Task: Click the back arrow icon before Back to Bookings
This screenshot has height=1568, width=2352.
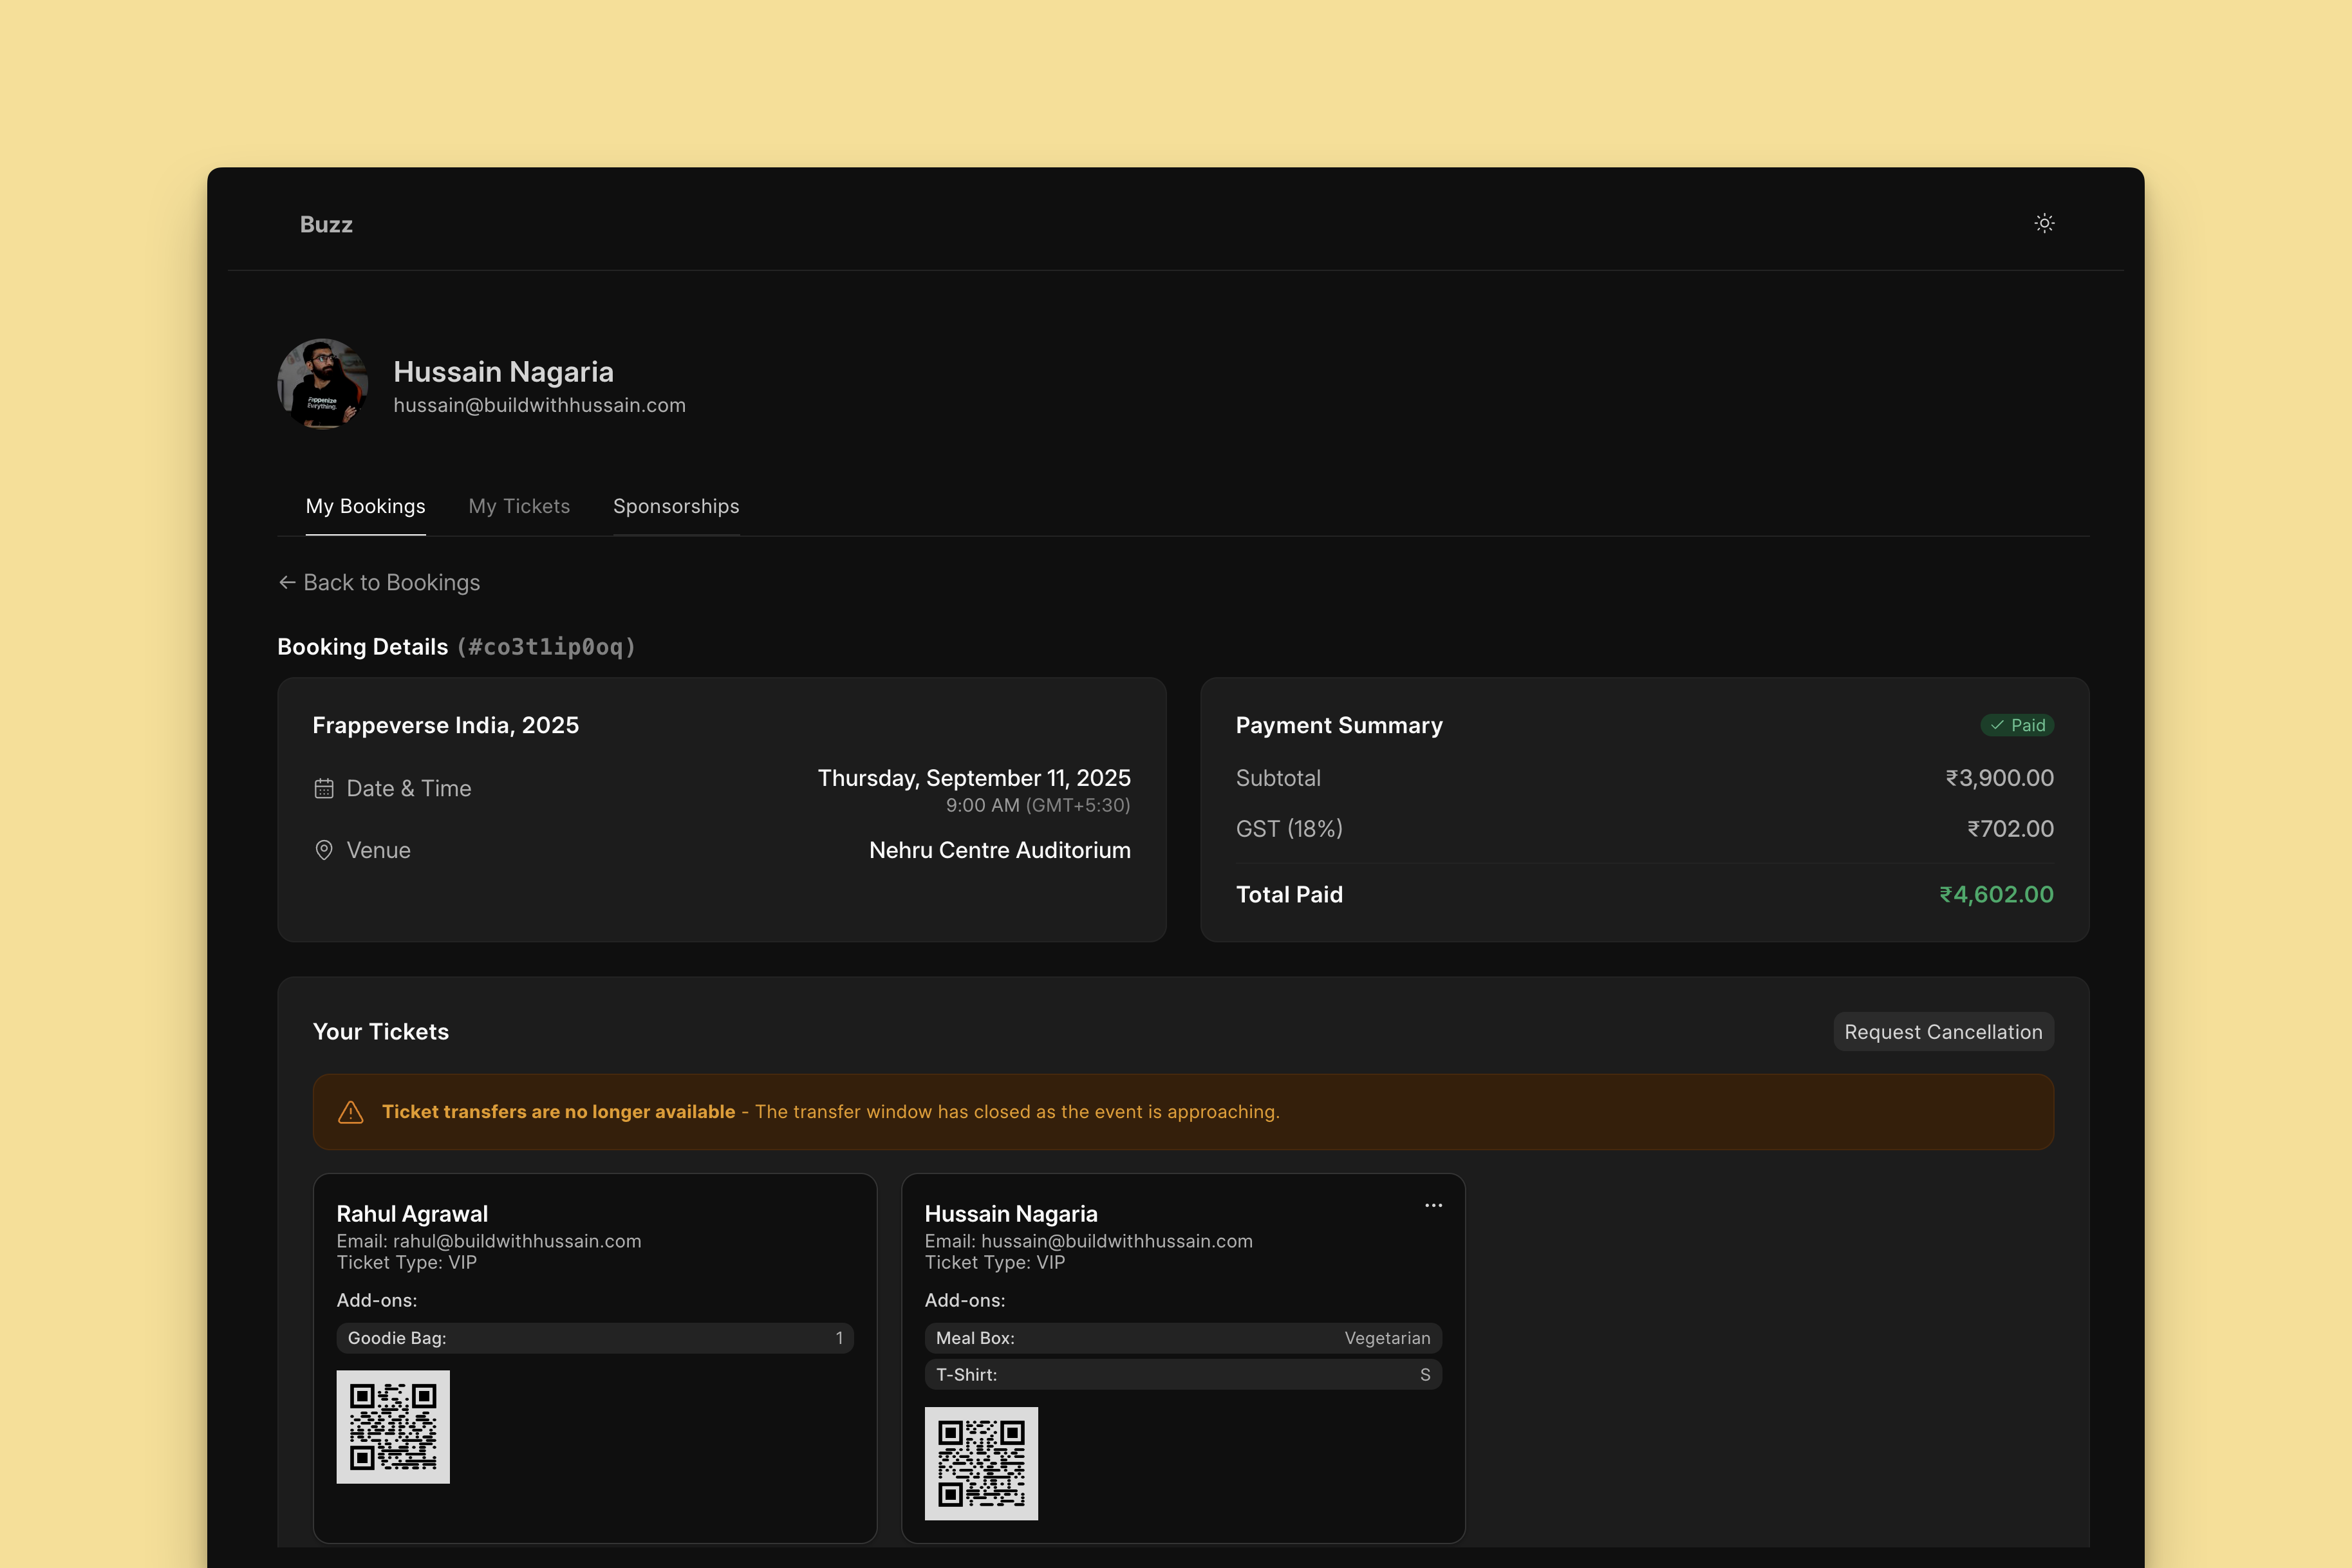Action: tap(287, 582)
